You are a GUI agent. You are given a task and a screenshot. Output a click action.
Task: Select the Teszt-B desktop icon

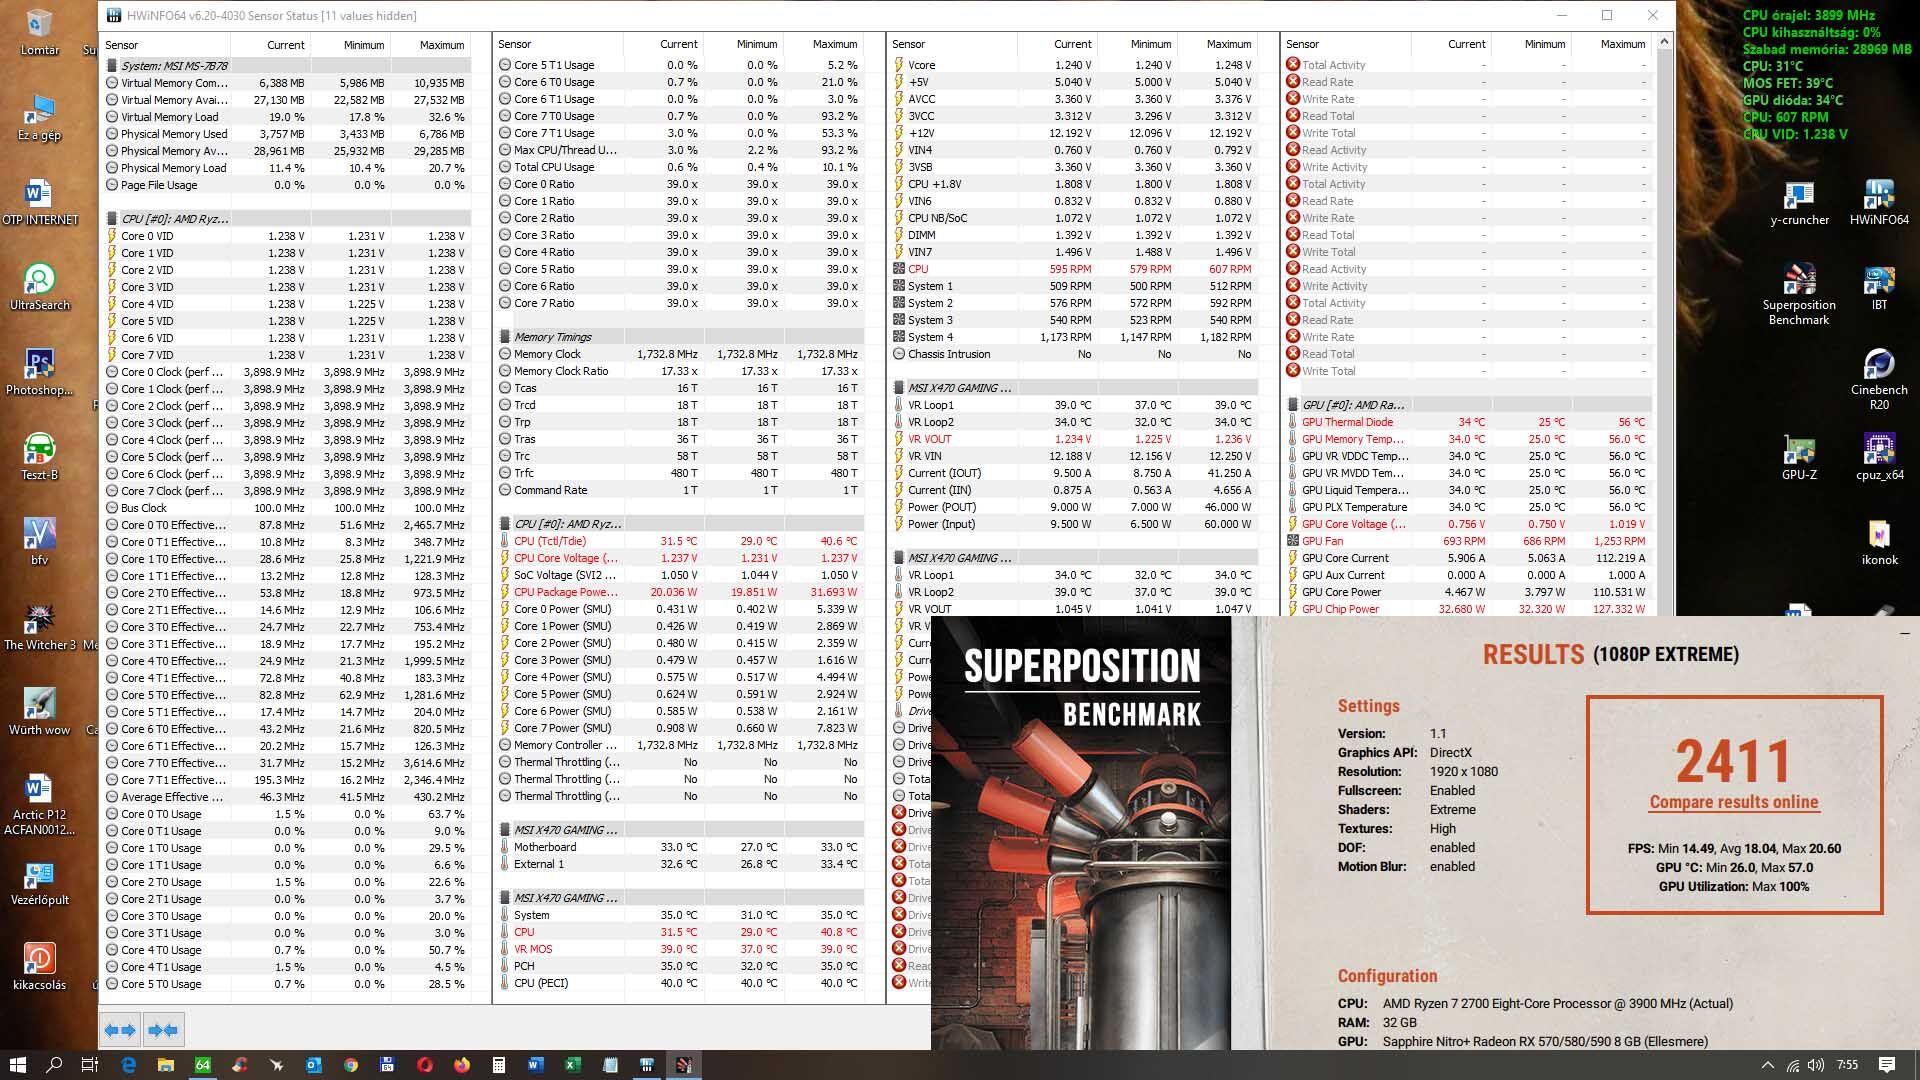coord(40,458)
